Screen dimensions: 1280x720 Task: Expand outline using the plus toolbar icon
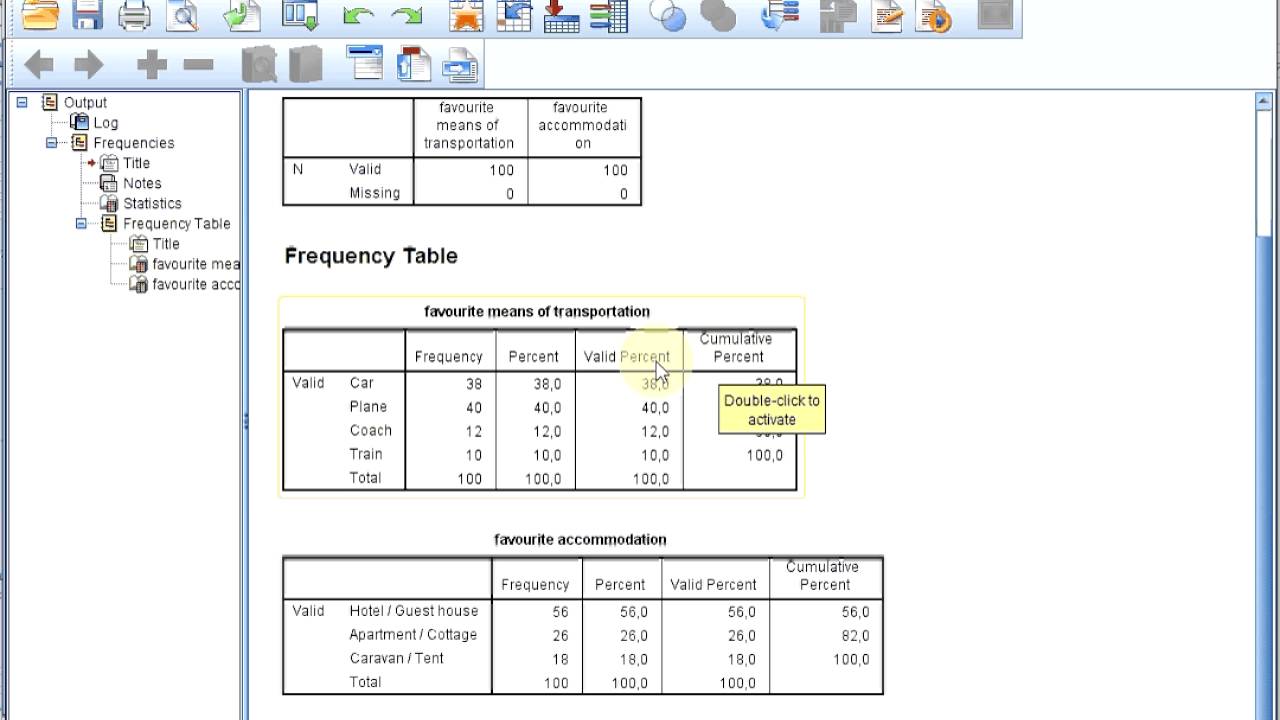pos(152,66)
